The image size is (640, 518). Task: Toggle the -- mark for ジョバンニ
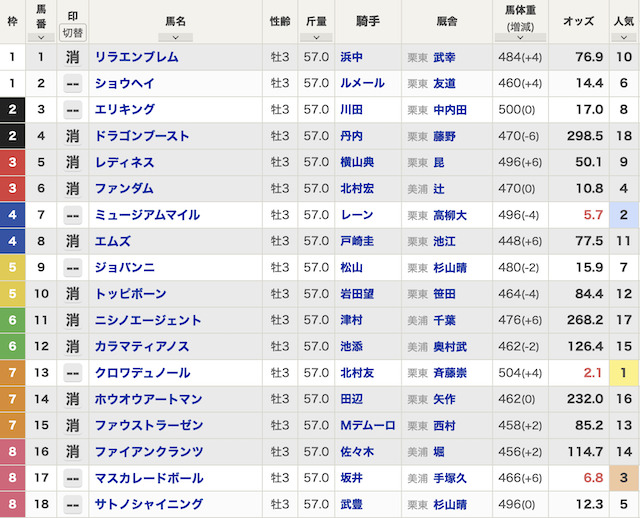(73, 268)
